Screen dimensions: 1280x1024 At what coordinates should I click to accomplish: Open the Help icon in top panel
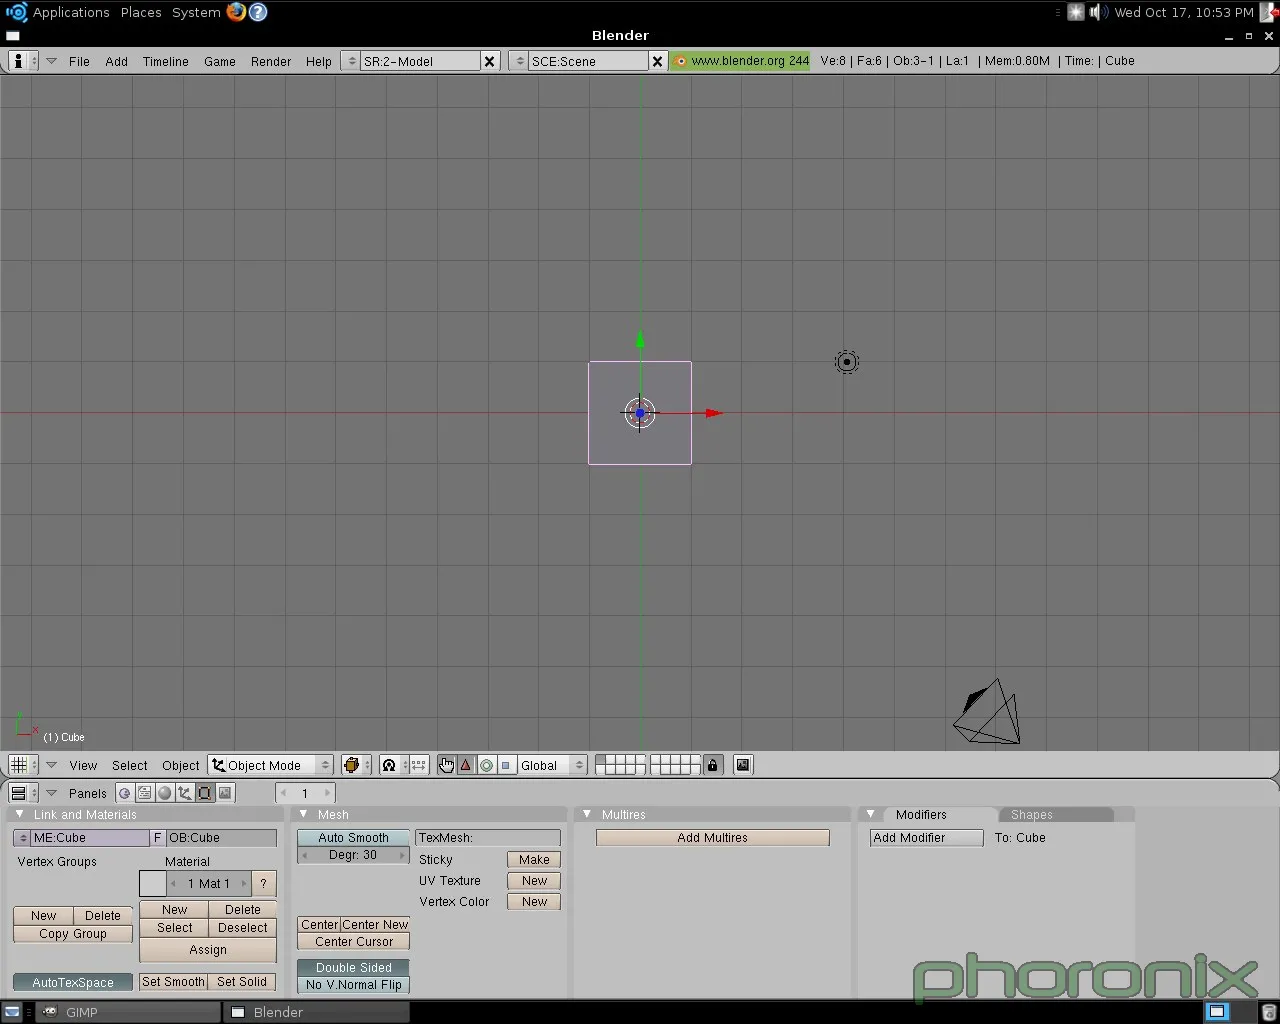point(258,12)
